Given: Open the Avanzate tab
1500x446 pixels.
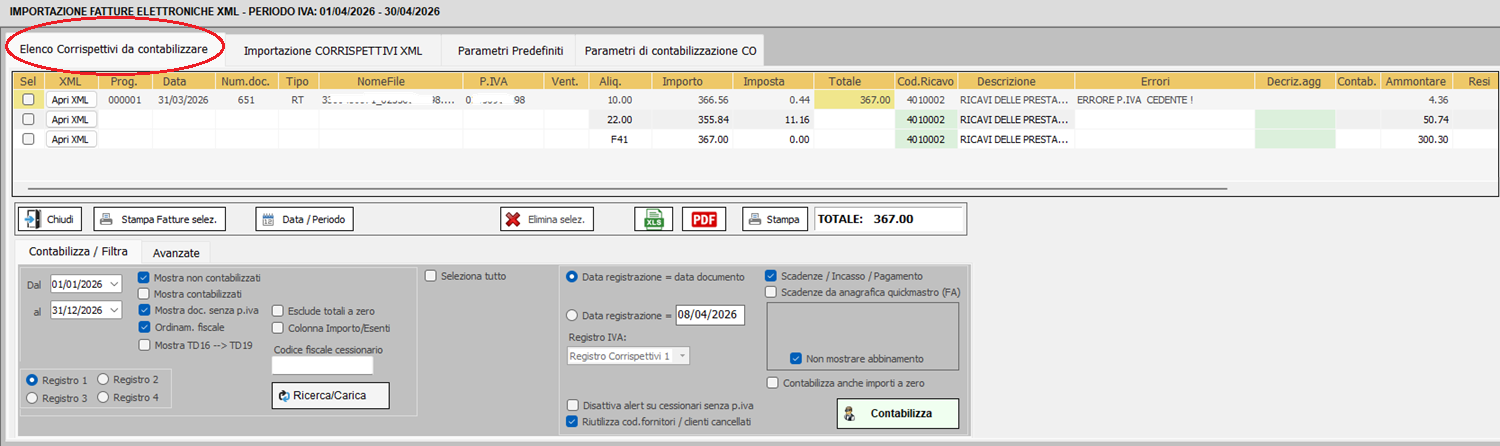Looking at the screenshot, I should coord(176,253).
